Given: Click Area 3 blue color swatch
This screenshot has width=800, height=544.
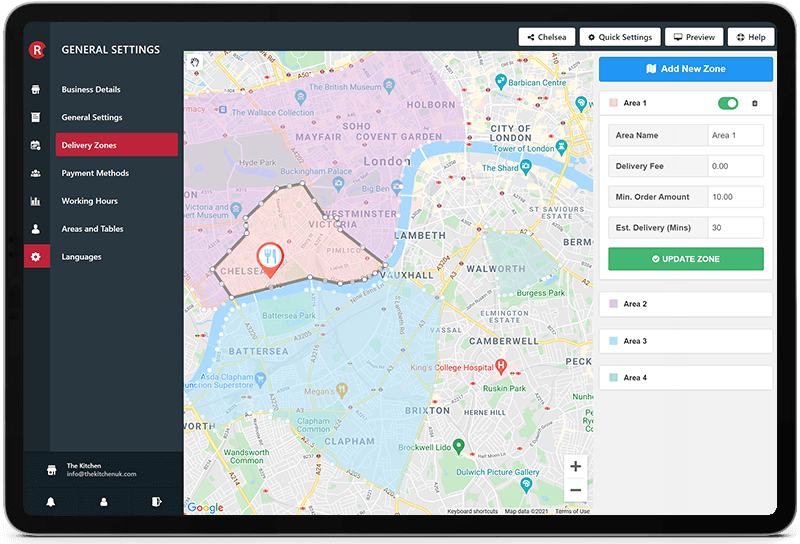Looking at the screenshot, I should (614, 341).
